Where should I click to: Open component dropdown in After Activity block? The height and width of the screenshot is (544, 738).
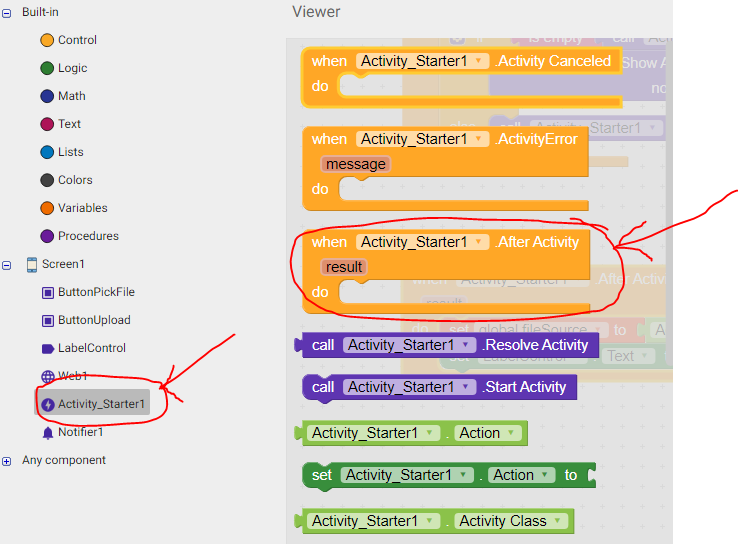(479, 242)
